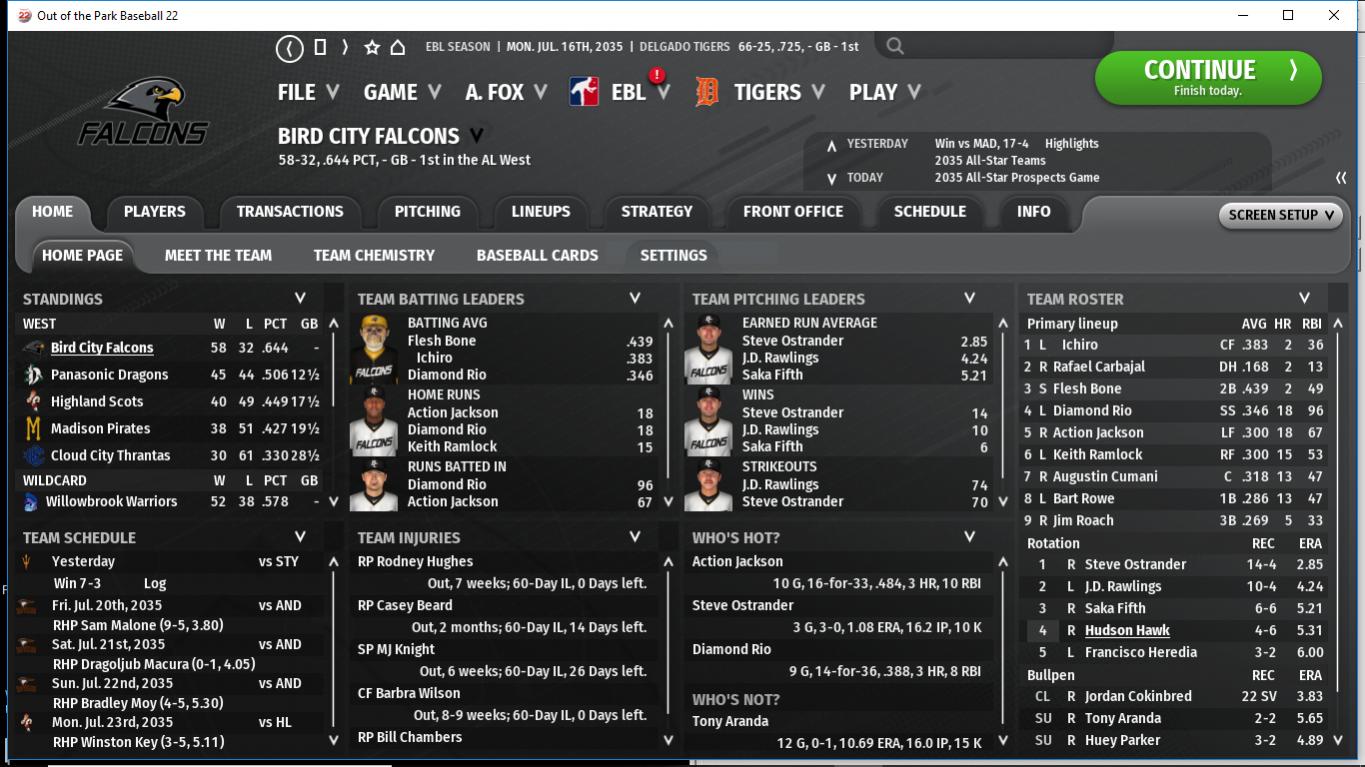Switch to the PITCHING tab
Screen dimensions: 1365x767
[427, 212]
